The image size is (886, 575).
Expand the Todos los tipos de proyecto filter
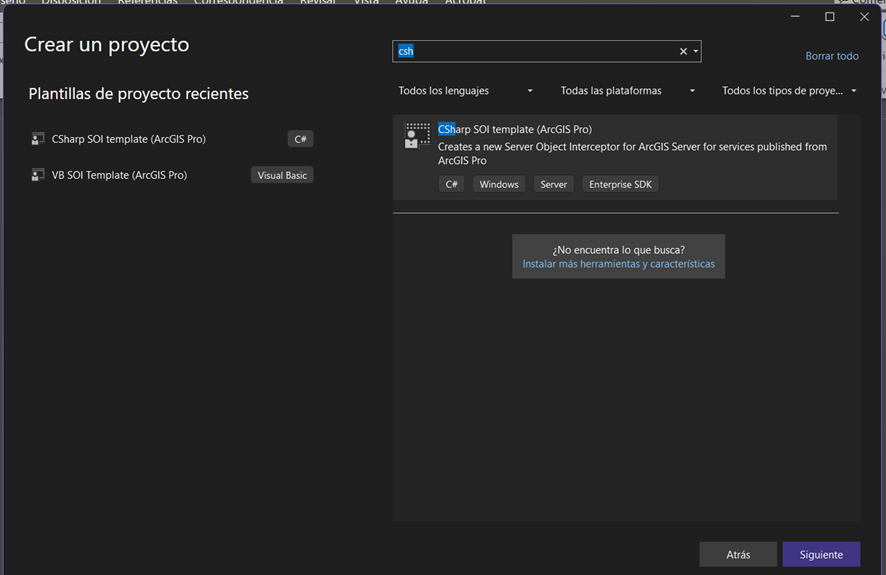click(x=789, y=91)
